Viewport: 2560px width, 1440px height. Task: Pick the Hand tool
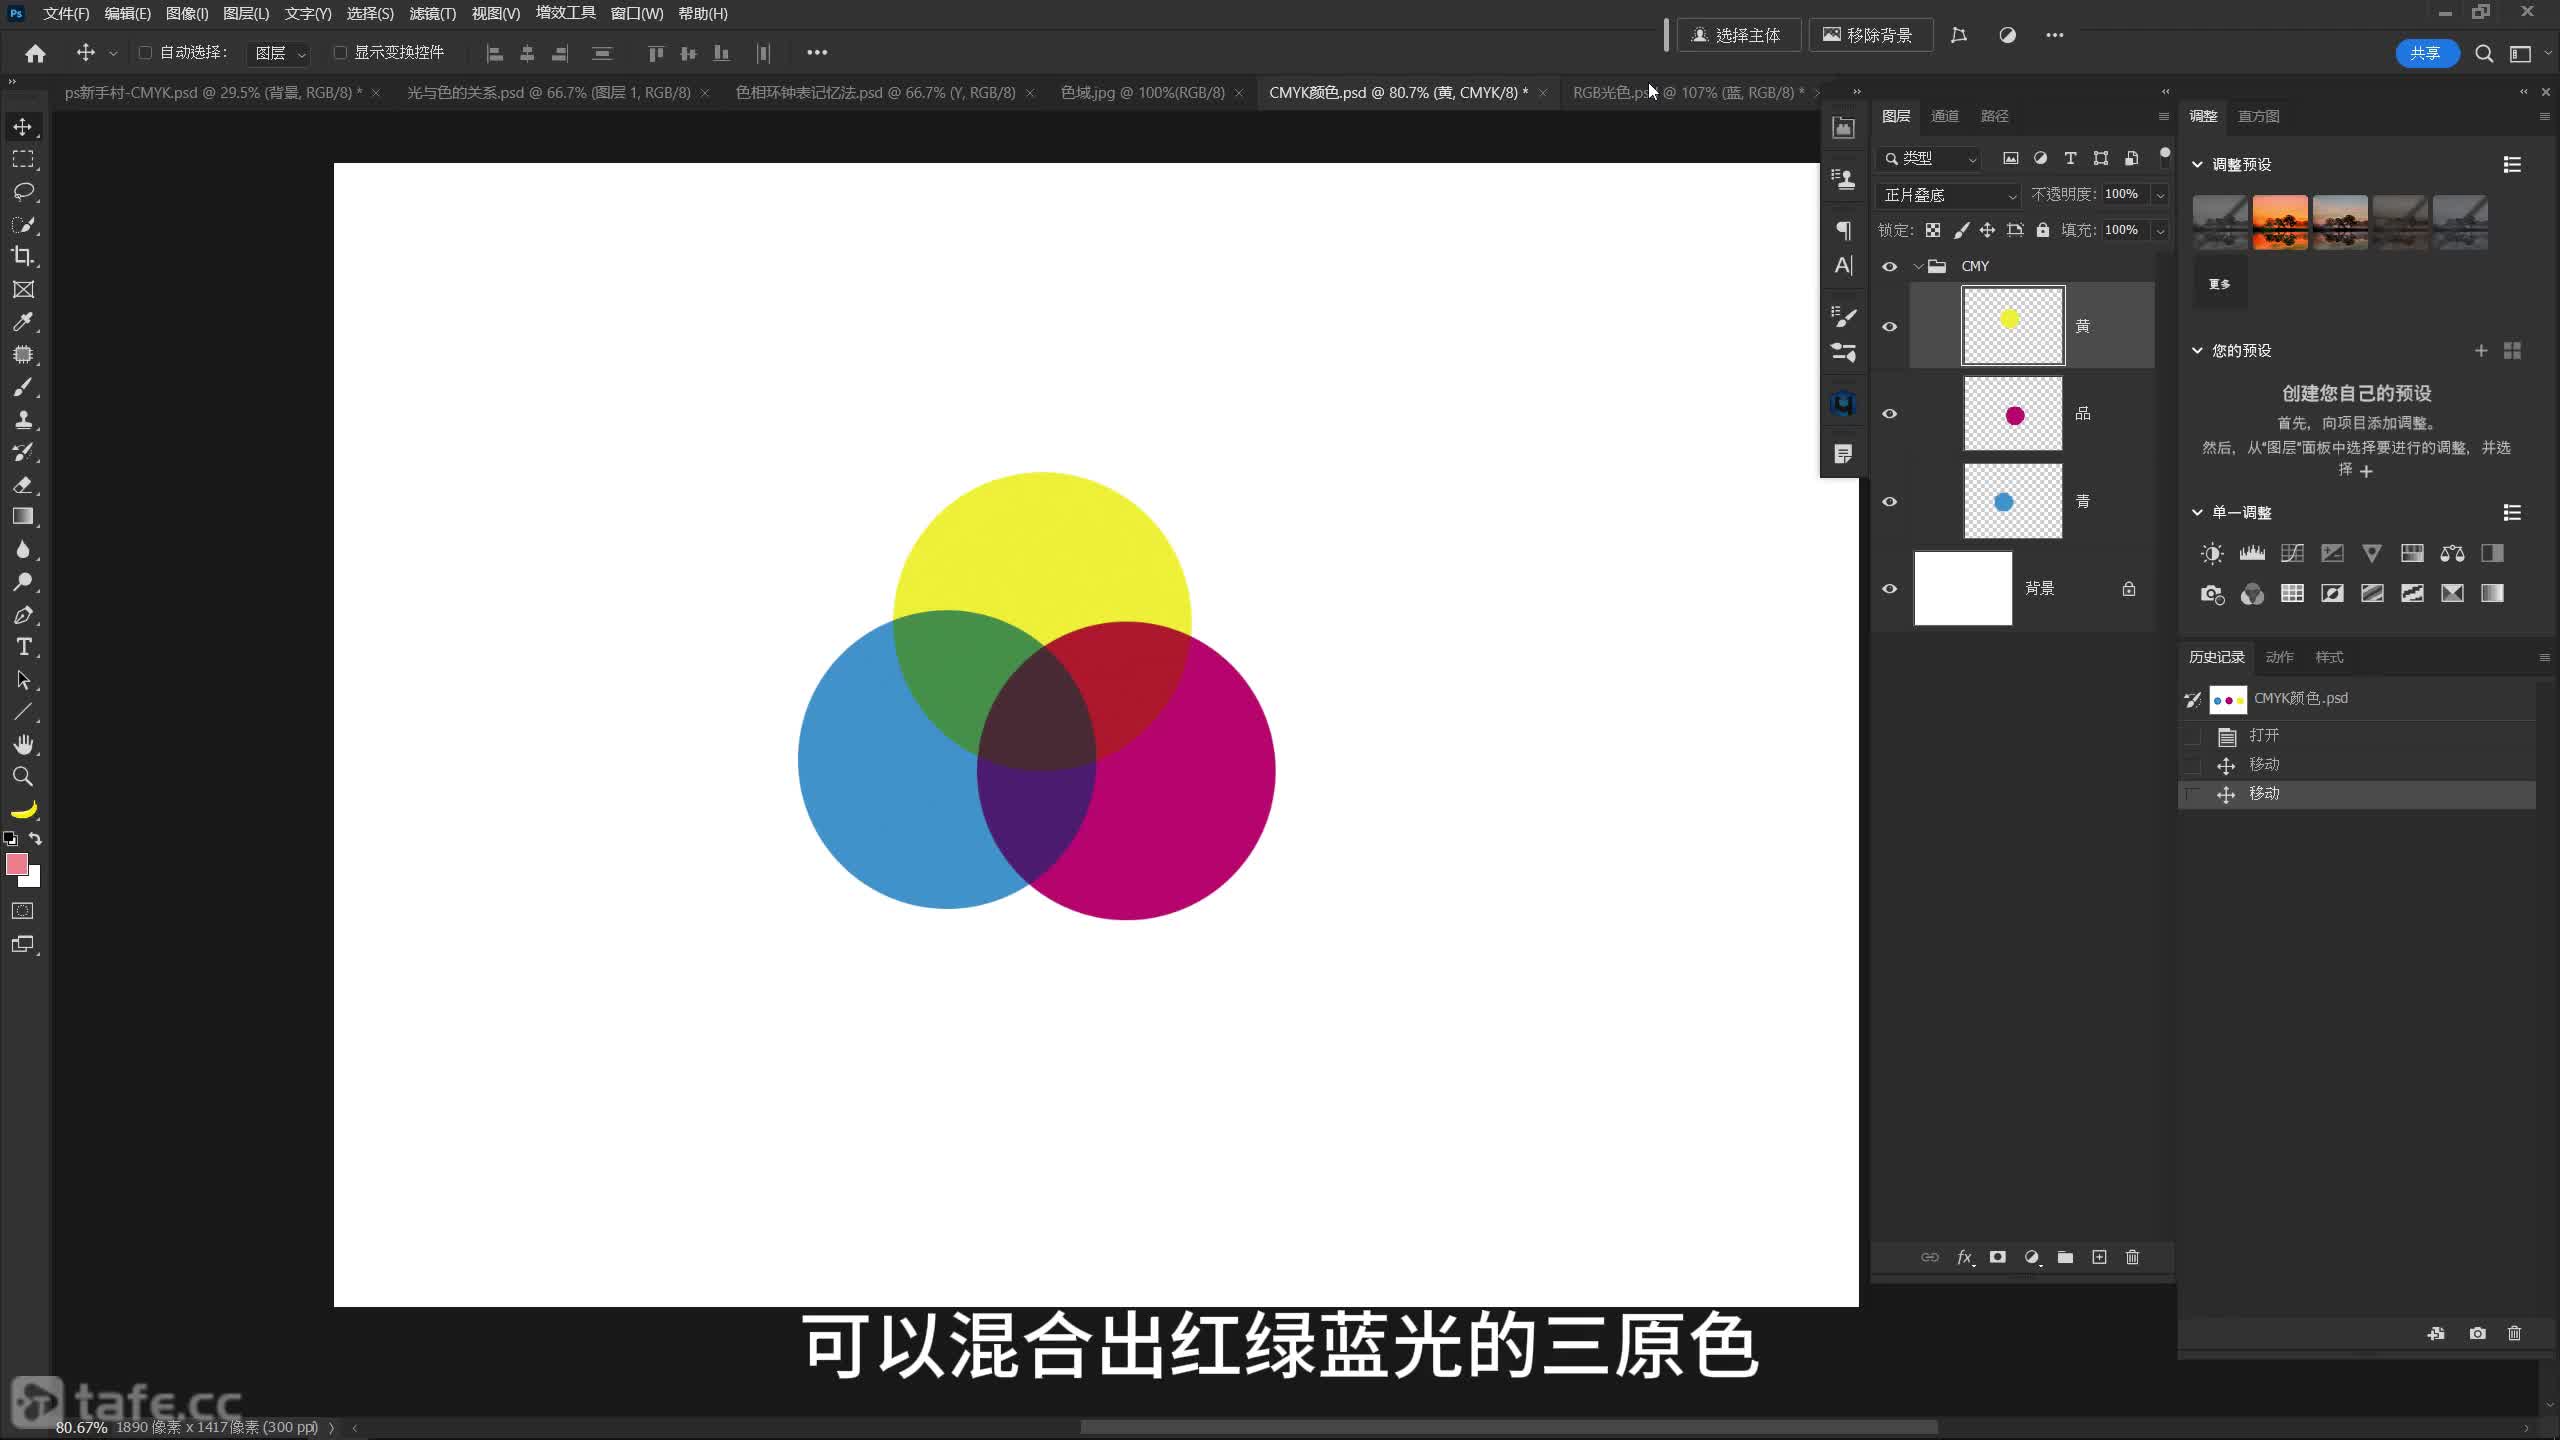[23, 744]
